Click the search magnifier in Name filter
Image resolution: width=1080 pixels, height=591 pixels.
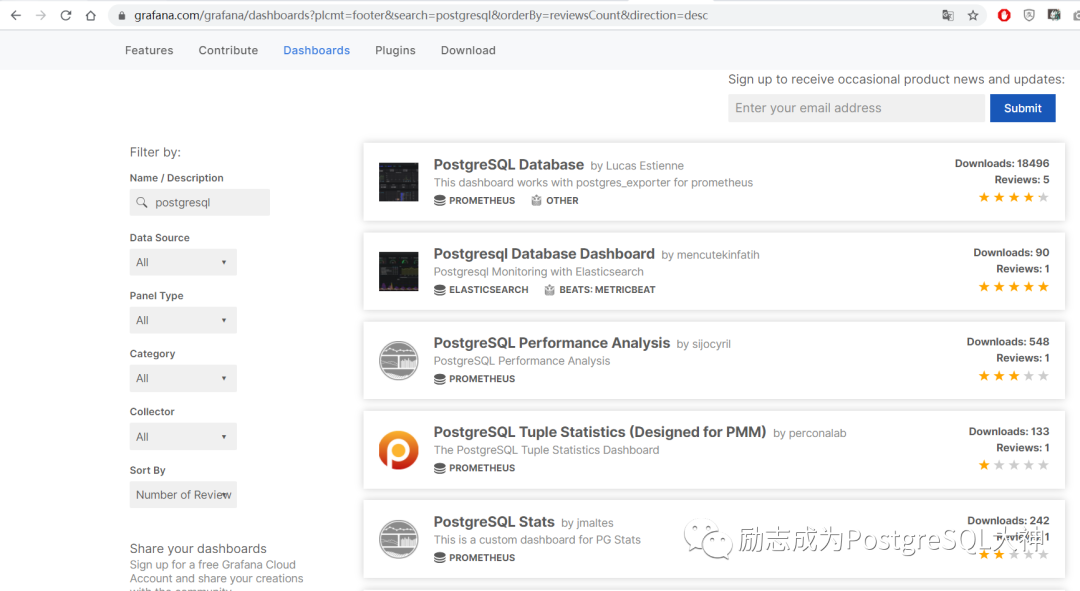pos(142,203)
